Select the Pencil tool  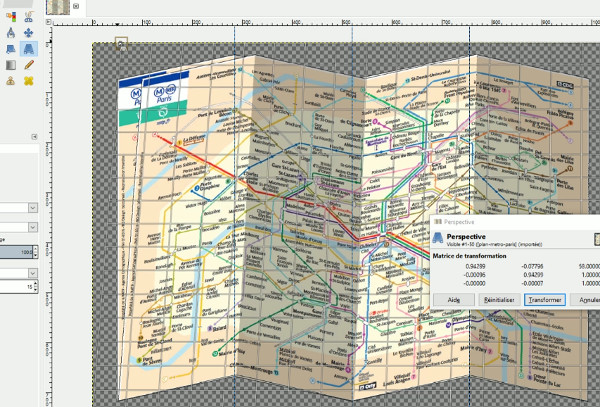coord(29,65)
